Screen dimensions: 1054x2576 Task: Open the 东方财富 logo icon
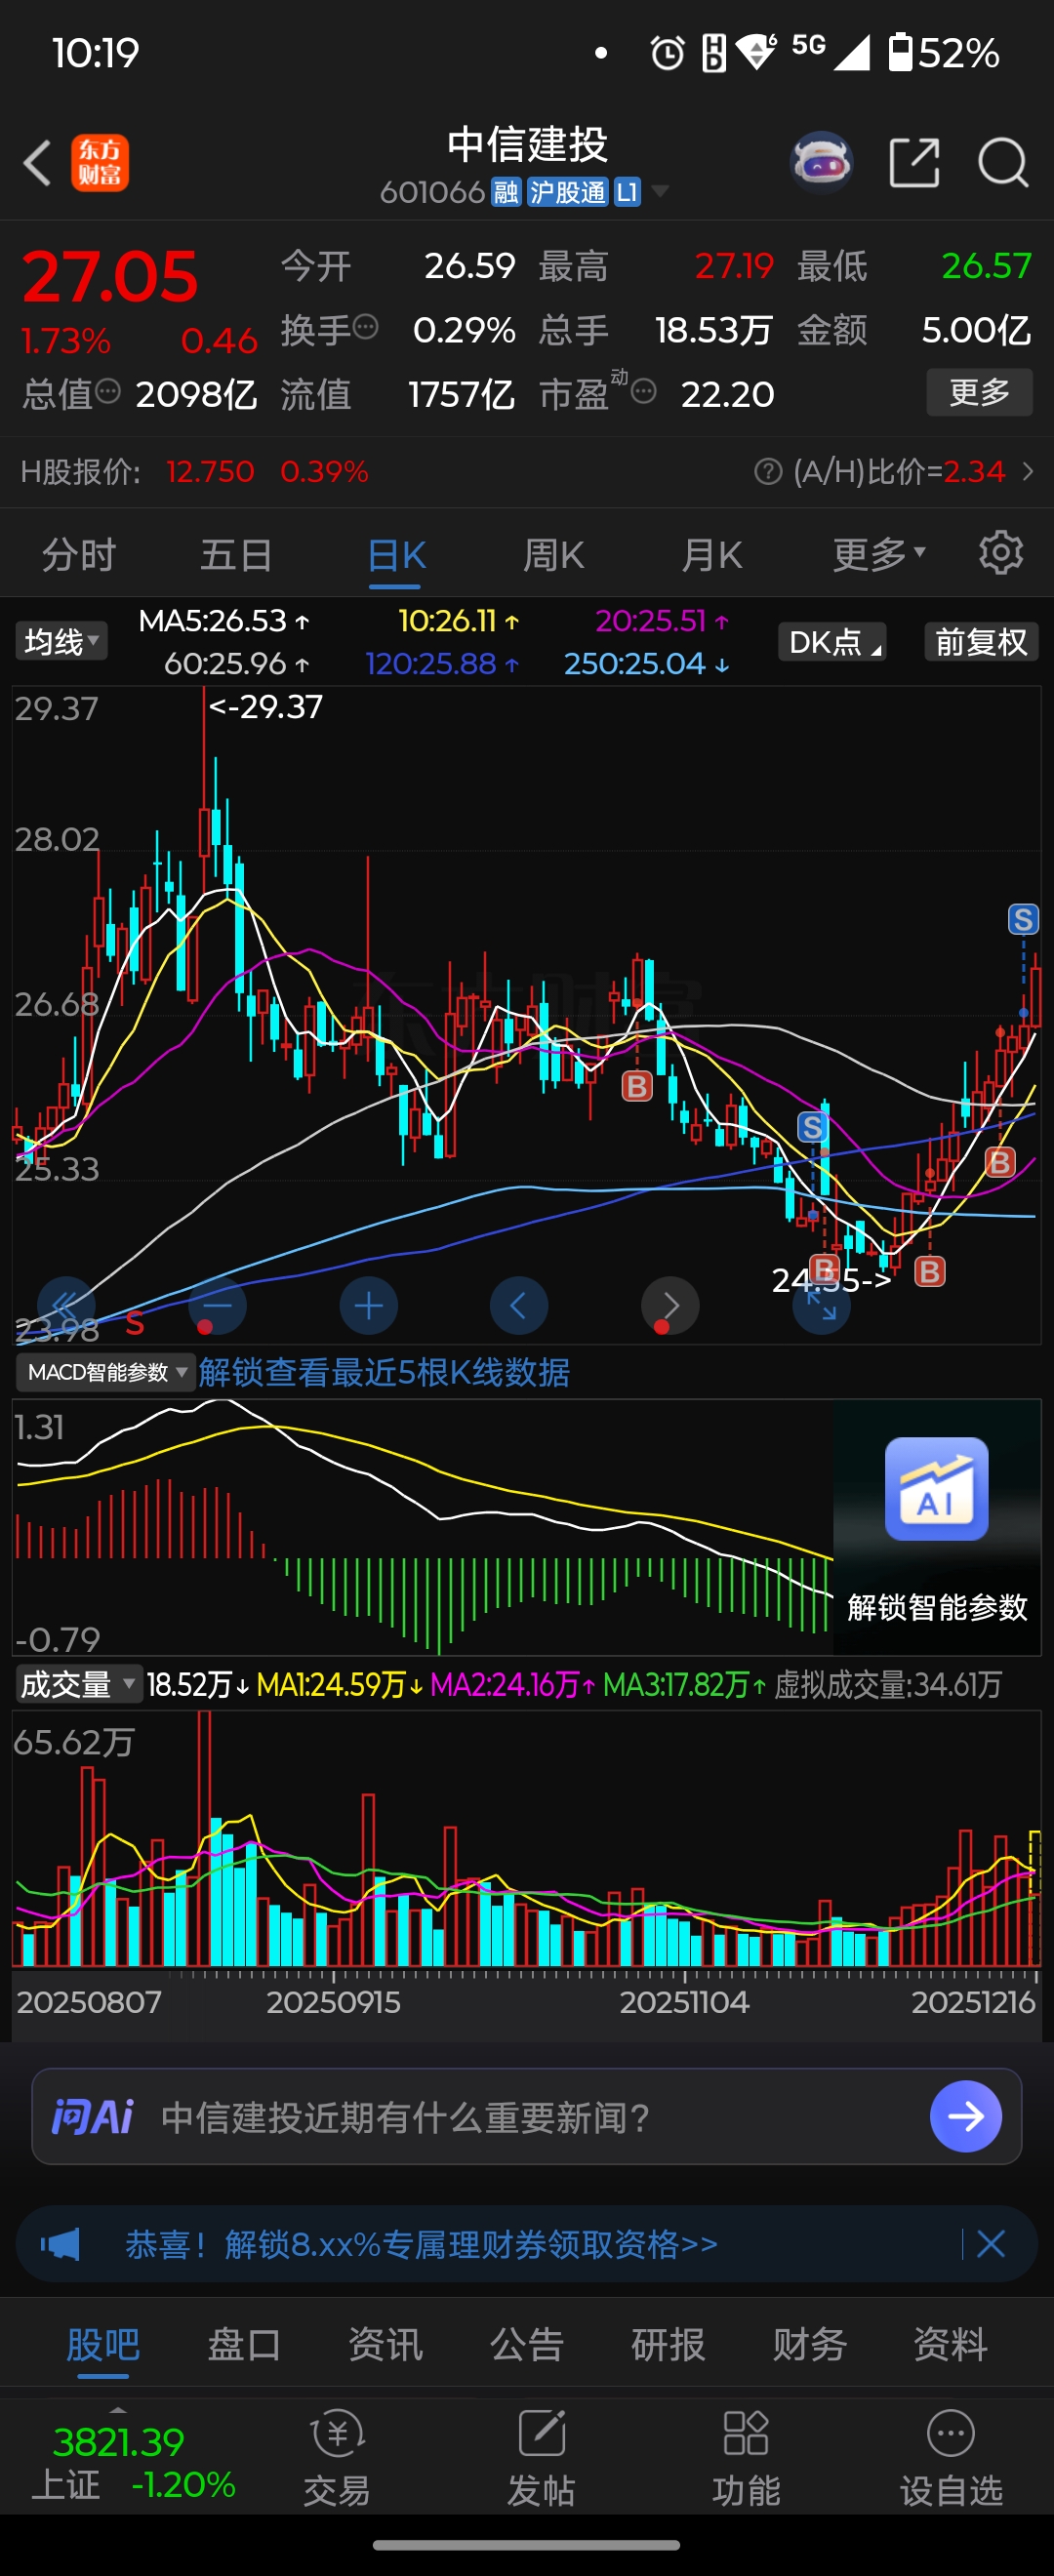100,162
